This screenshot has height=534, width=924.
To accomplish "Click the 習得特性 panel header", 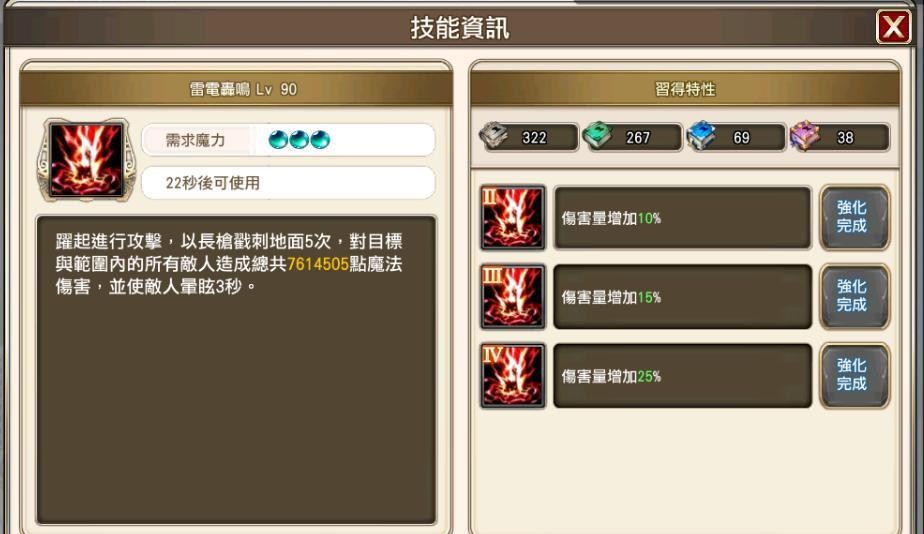I will click(x=685, y=89).
